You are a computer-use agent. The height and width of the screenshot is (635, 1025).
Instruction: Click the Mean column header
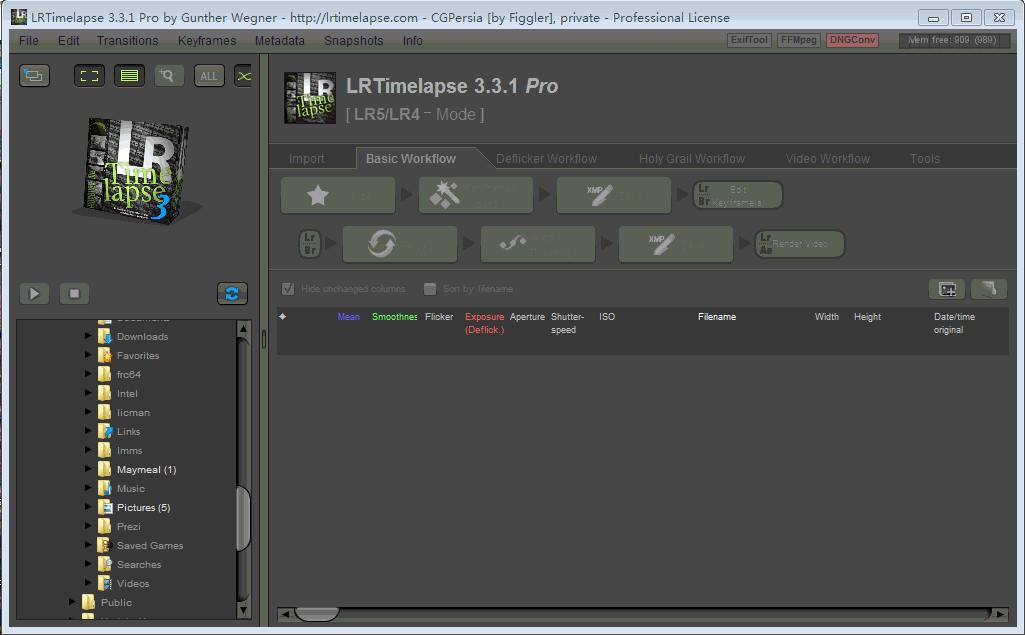click(348, 317)
